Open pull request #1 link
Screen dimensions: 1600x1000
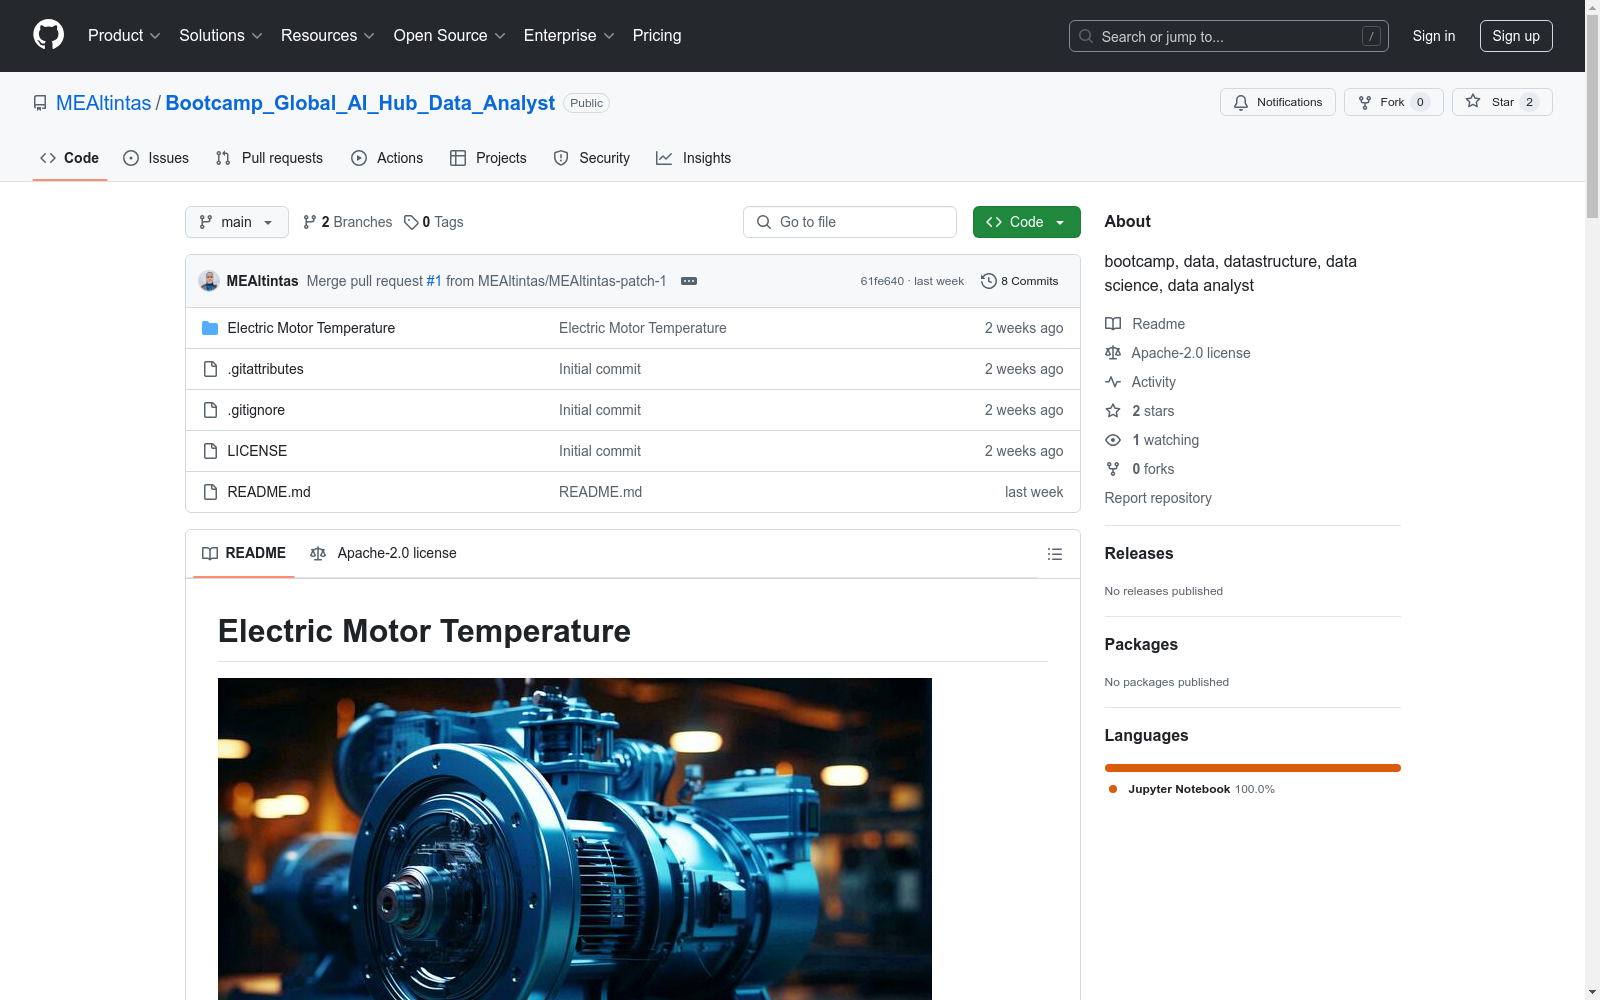(434, 281)
